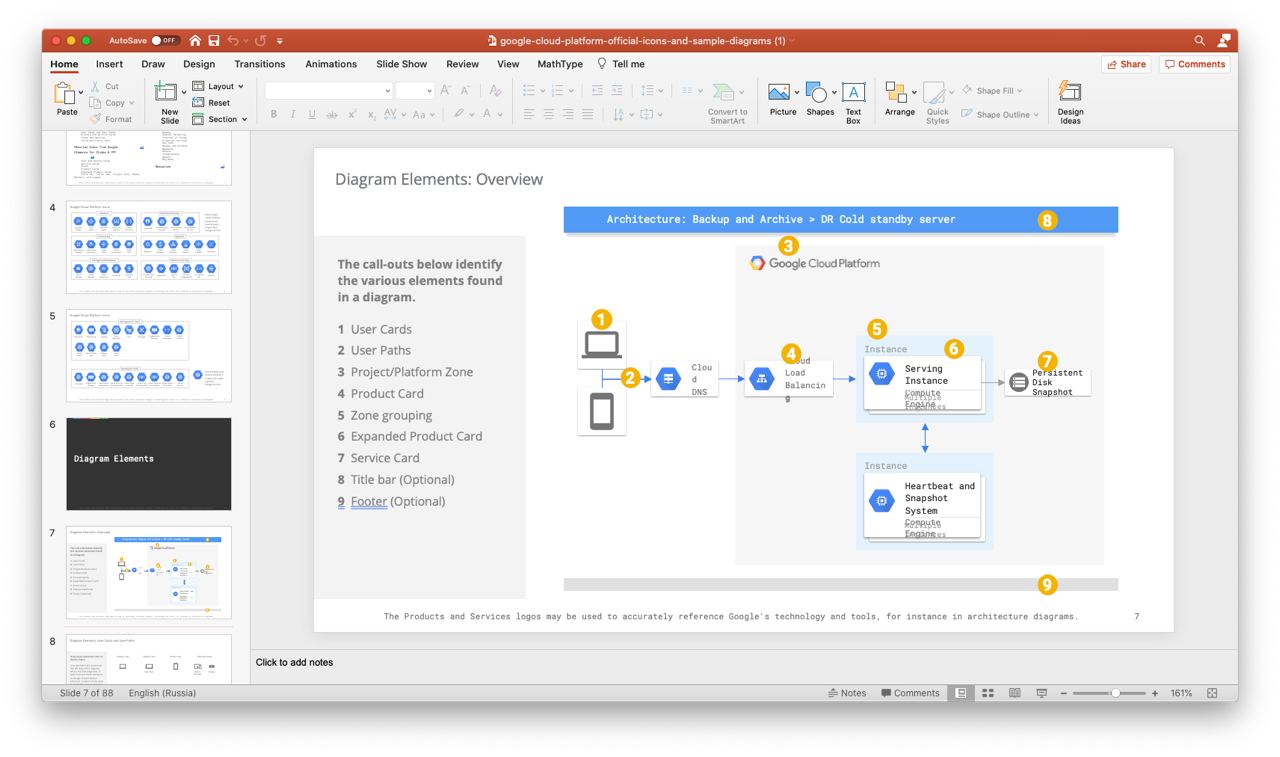Click the numbered list icon
1280x757 pixels.
click(557, 90)
